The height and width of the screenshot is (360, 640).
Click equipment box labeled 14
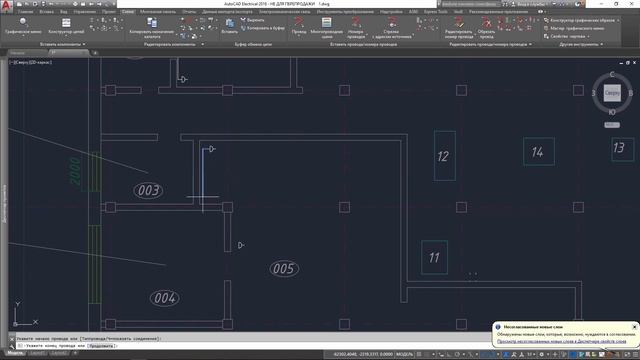click(539, 151)
